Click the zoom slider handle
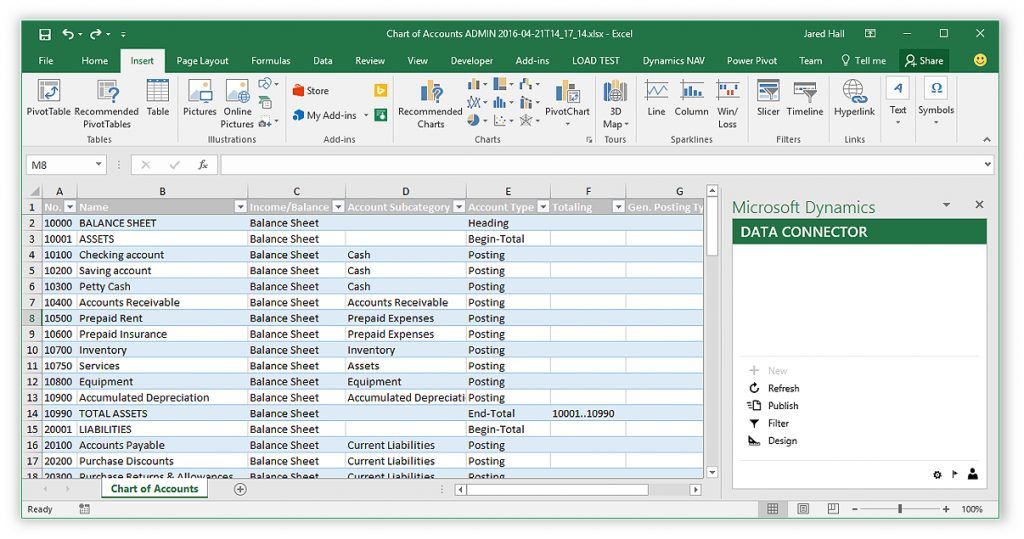The height and width of the screenshot is (539, 1024). pos(900,509)
